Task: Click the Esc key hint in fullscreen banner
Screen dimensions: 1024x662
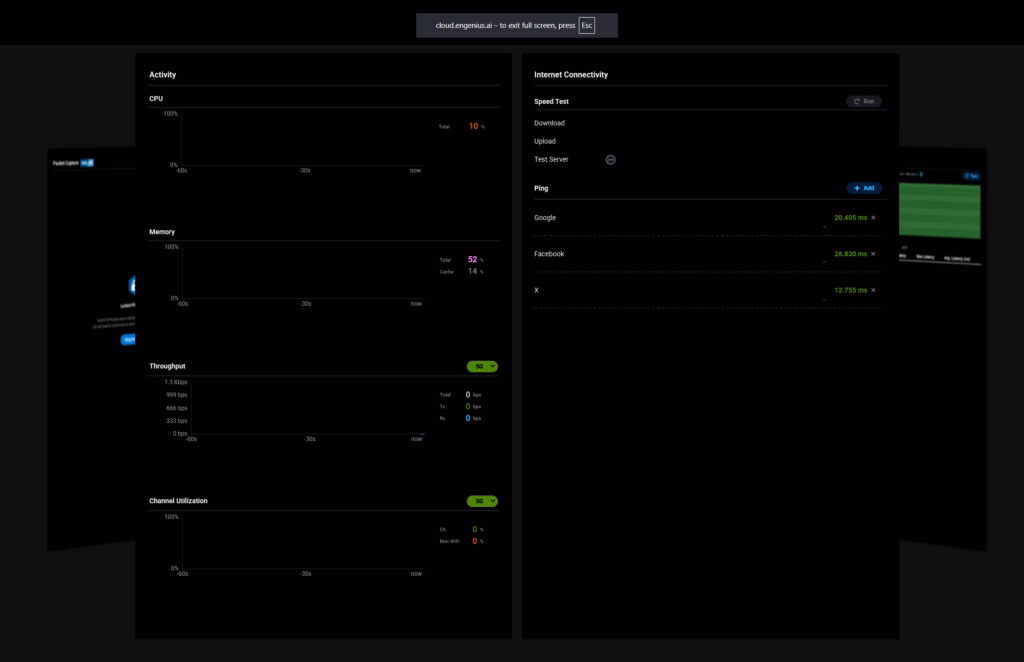Action: [x=586, y=25]
